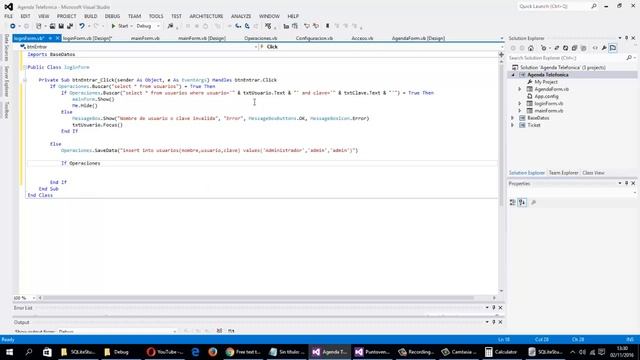
Task: Expand the Ticket project node
Action: [513, 125]
